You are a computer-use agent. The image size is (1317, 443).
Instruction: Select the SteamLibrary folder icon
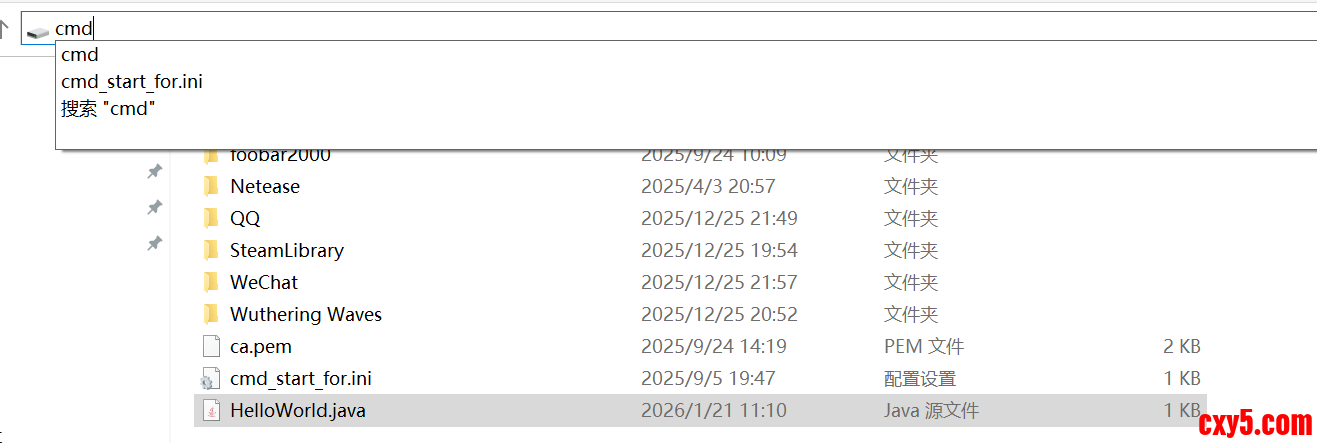click(210, 250)
